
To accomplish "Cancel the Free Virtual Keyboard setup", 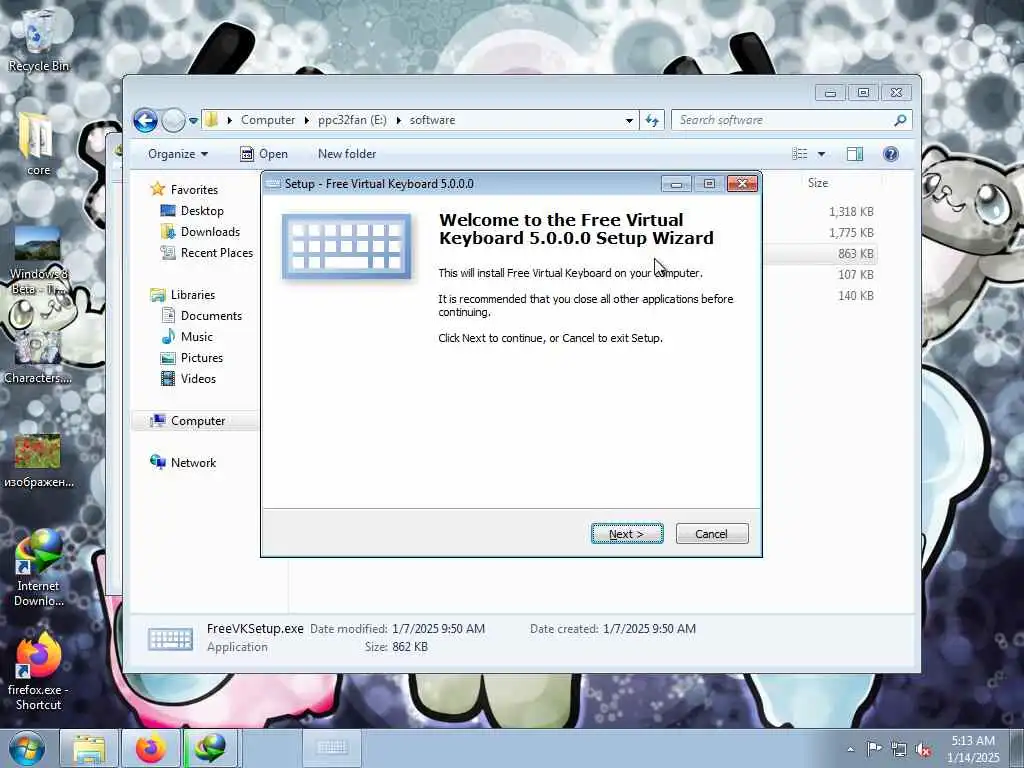I will (x=712, y=534).
